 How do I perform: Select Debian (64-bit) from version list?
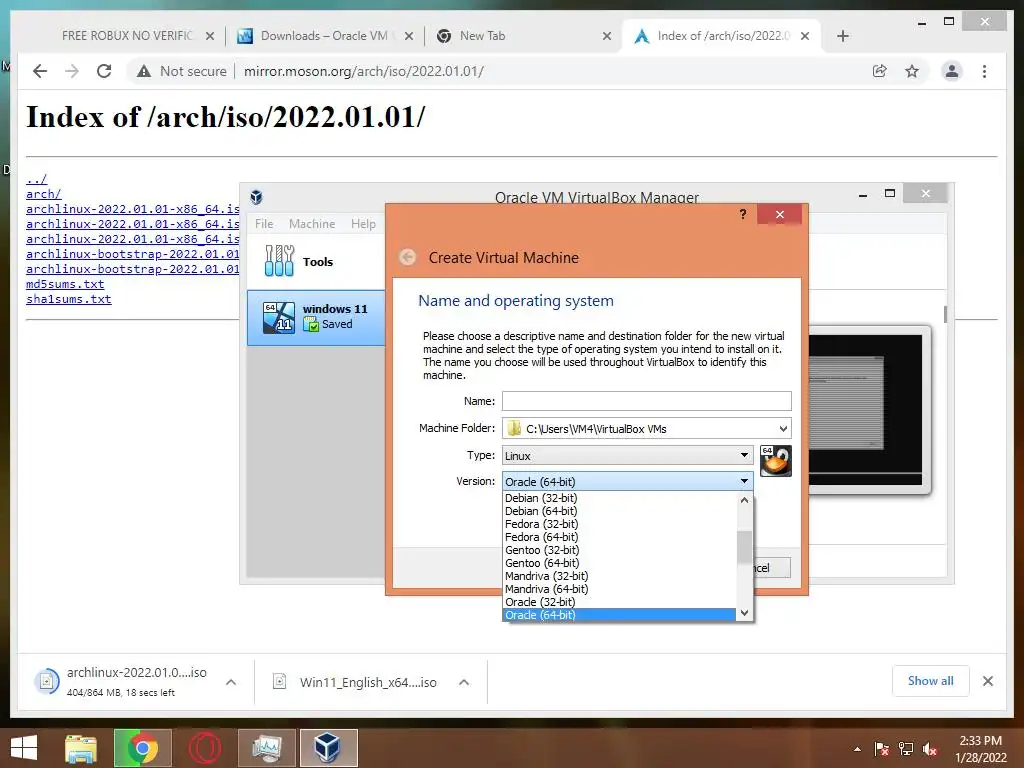click(619, 511)
